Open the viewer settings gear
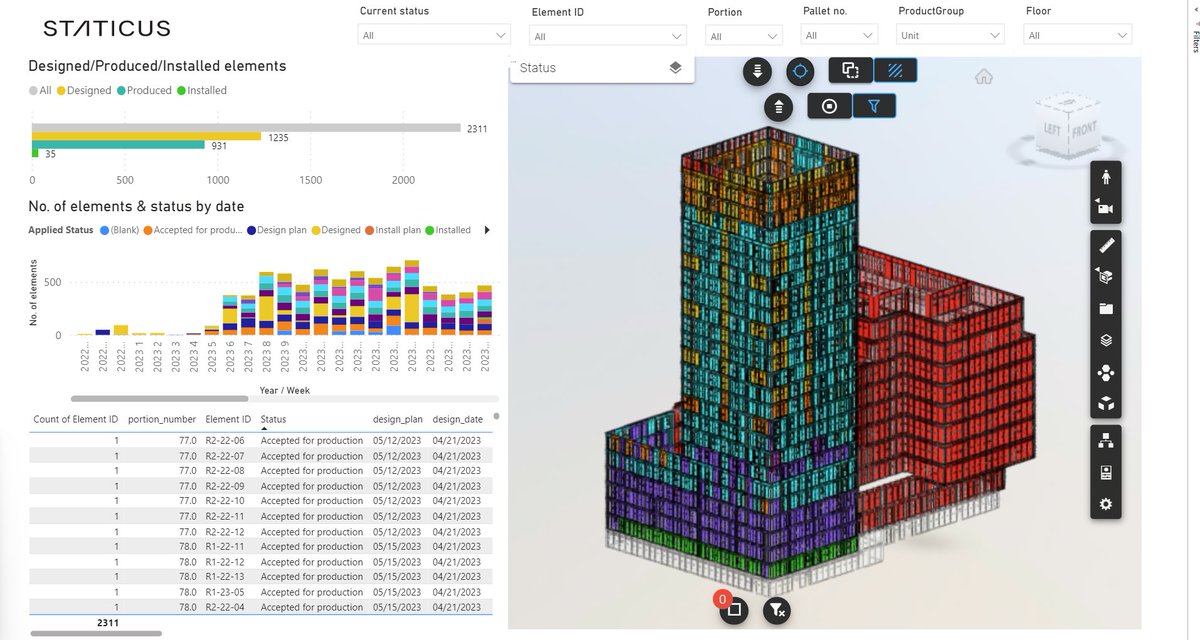Image resolution: width=1200 pixels, height=640 pixels. click(1105, 503)
